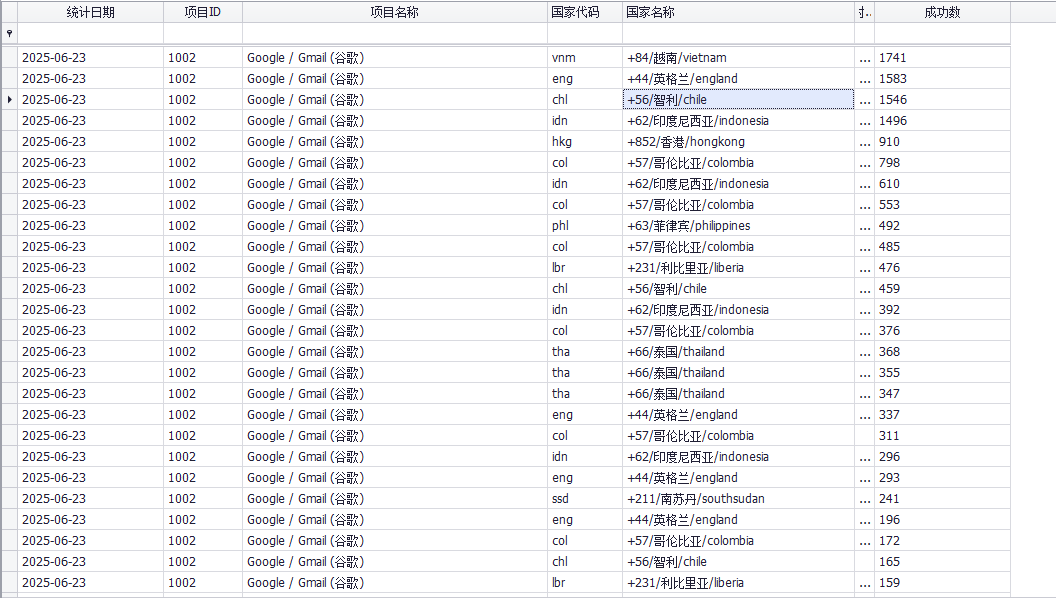Sort by the 项目名称 column header
Image resolution: width=1056 pixels, height=598 pixels.
pos(395,12)
